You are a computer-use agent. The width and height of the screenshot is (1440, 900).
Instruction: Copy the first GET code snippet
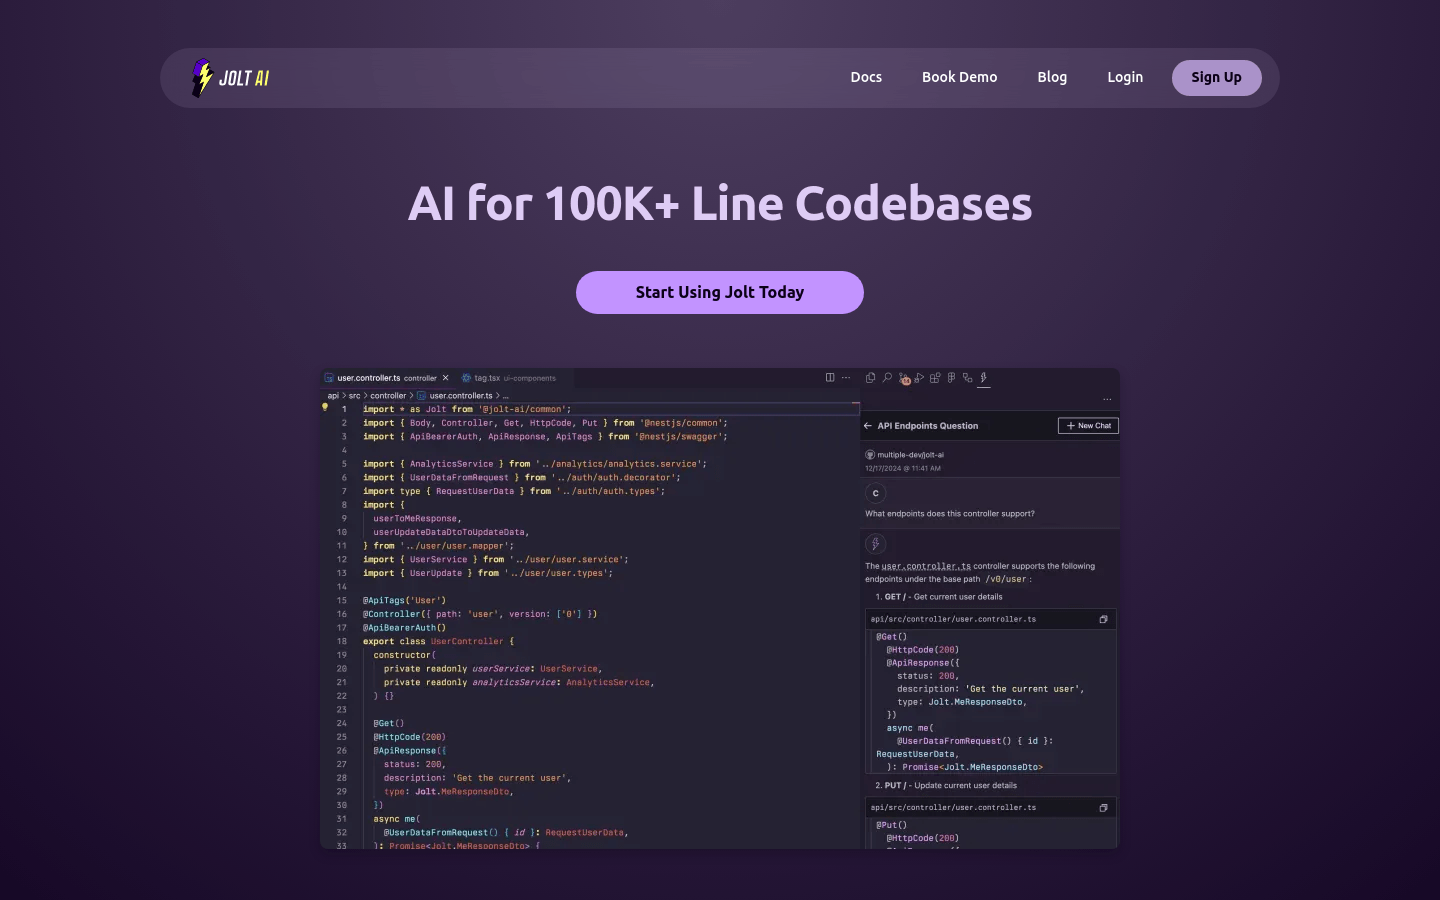1103,619
